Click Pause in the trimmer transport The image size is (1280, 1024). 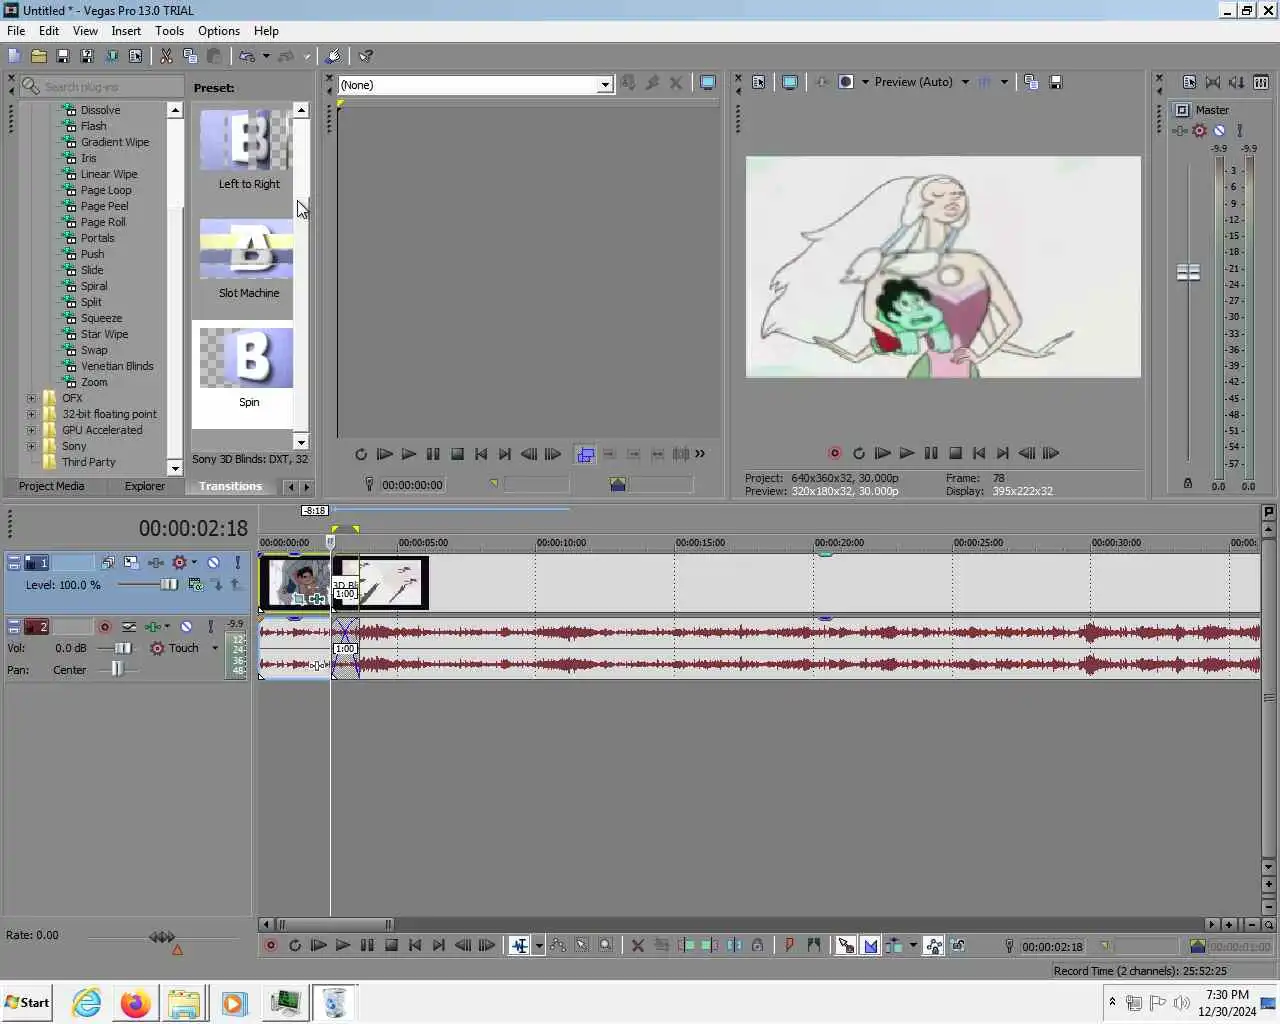tap(433, 454)
